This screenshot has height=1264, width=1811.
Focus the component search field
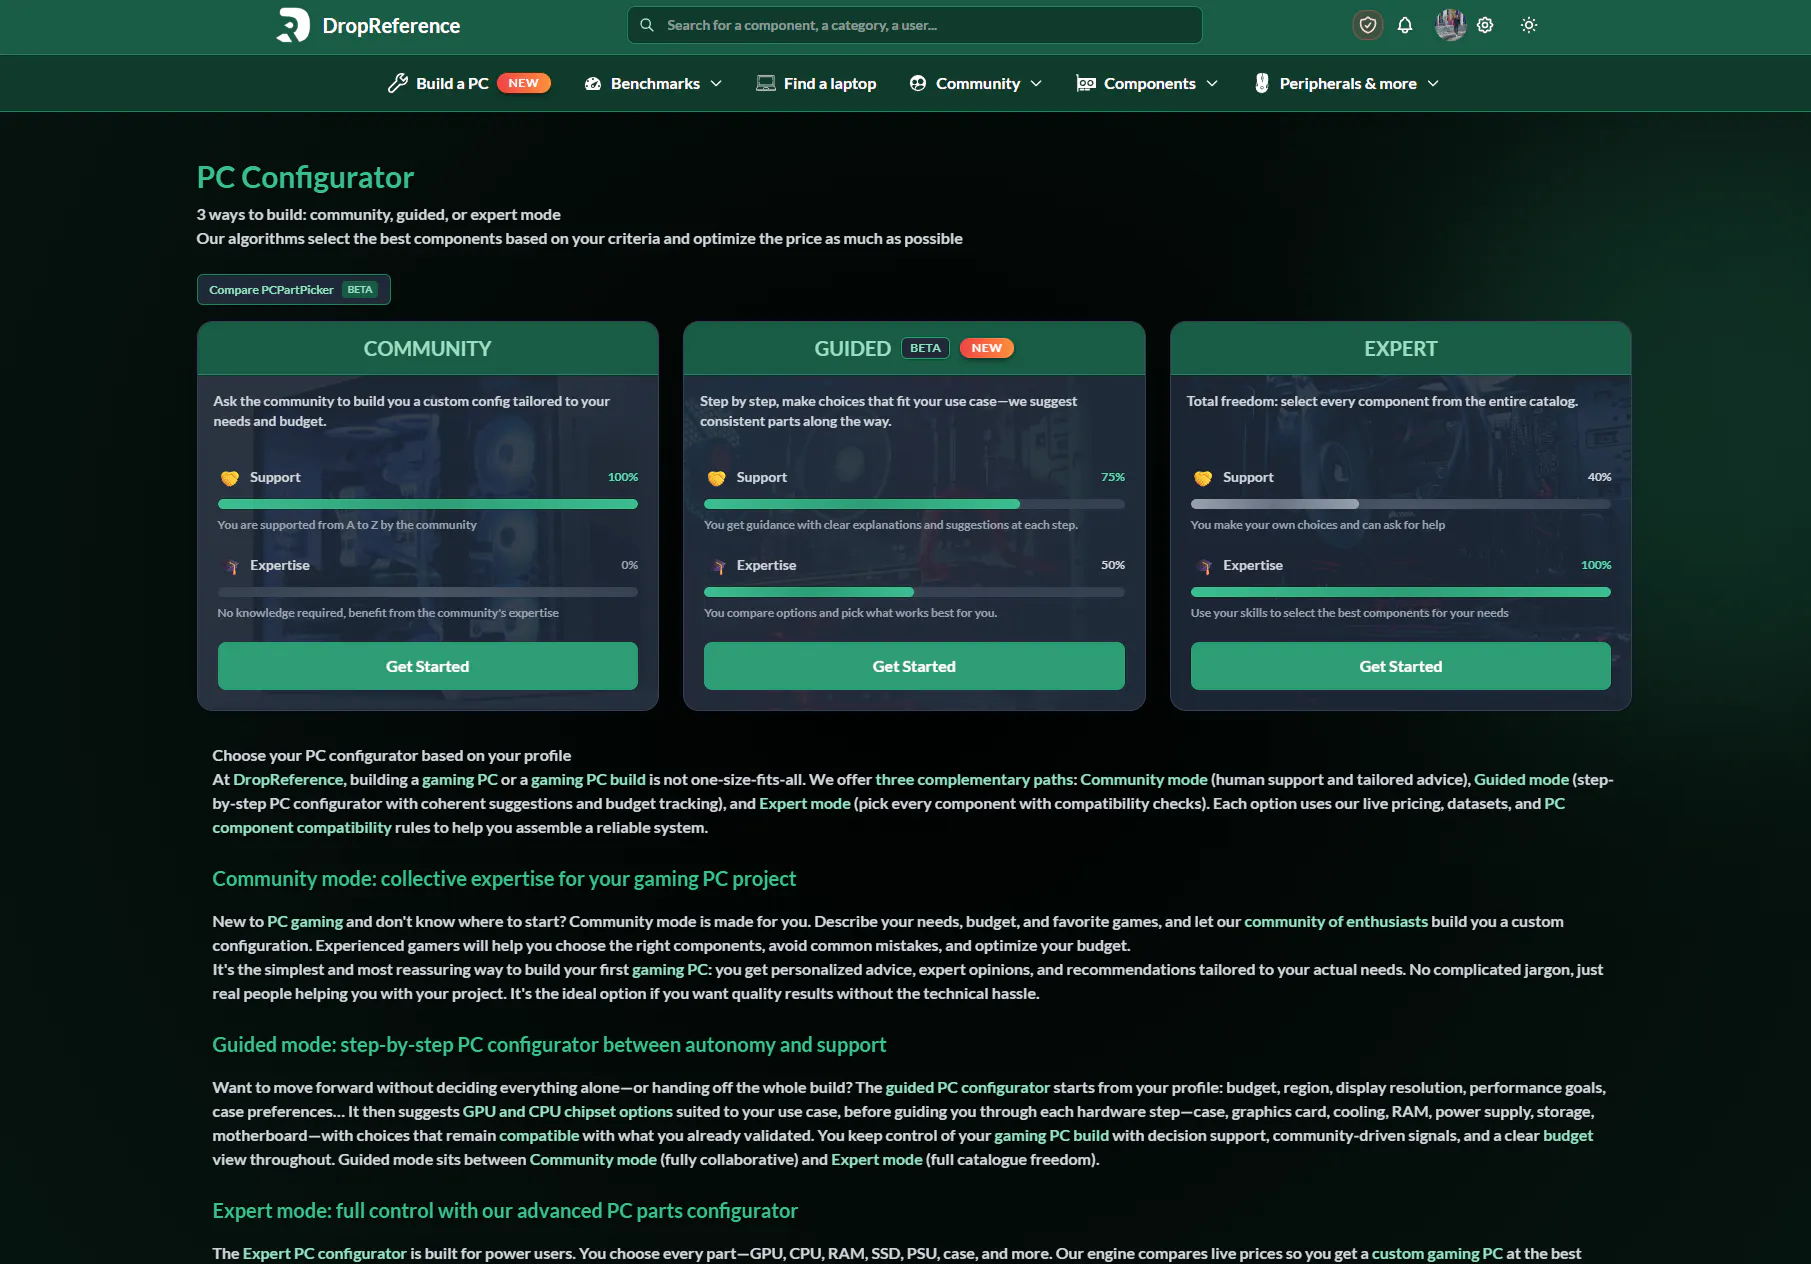[x=915, y=25]
